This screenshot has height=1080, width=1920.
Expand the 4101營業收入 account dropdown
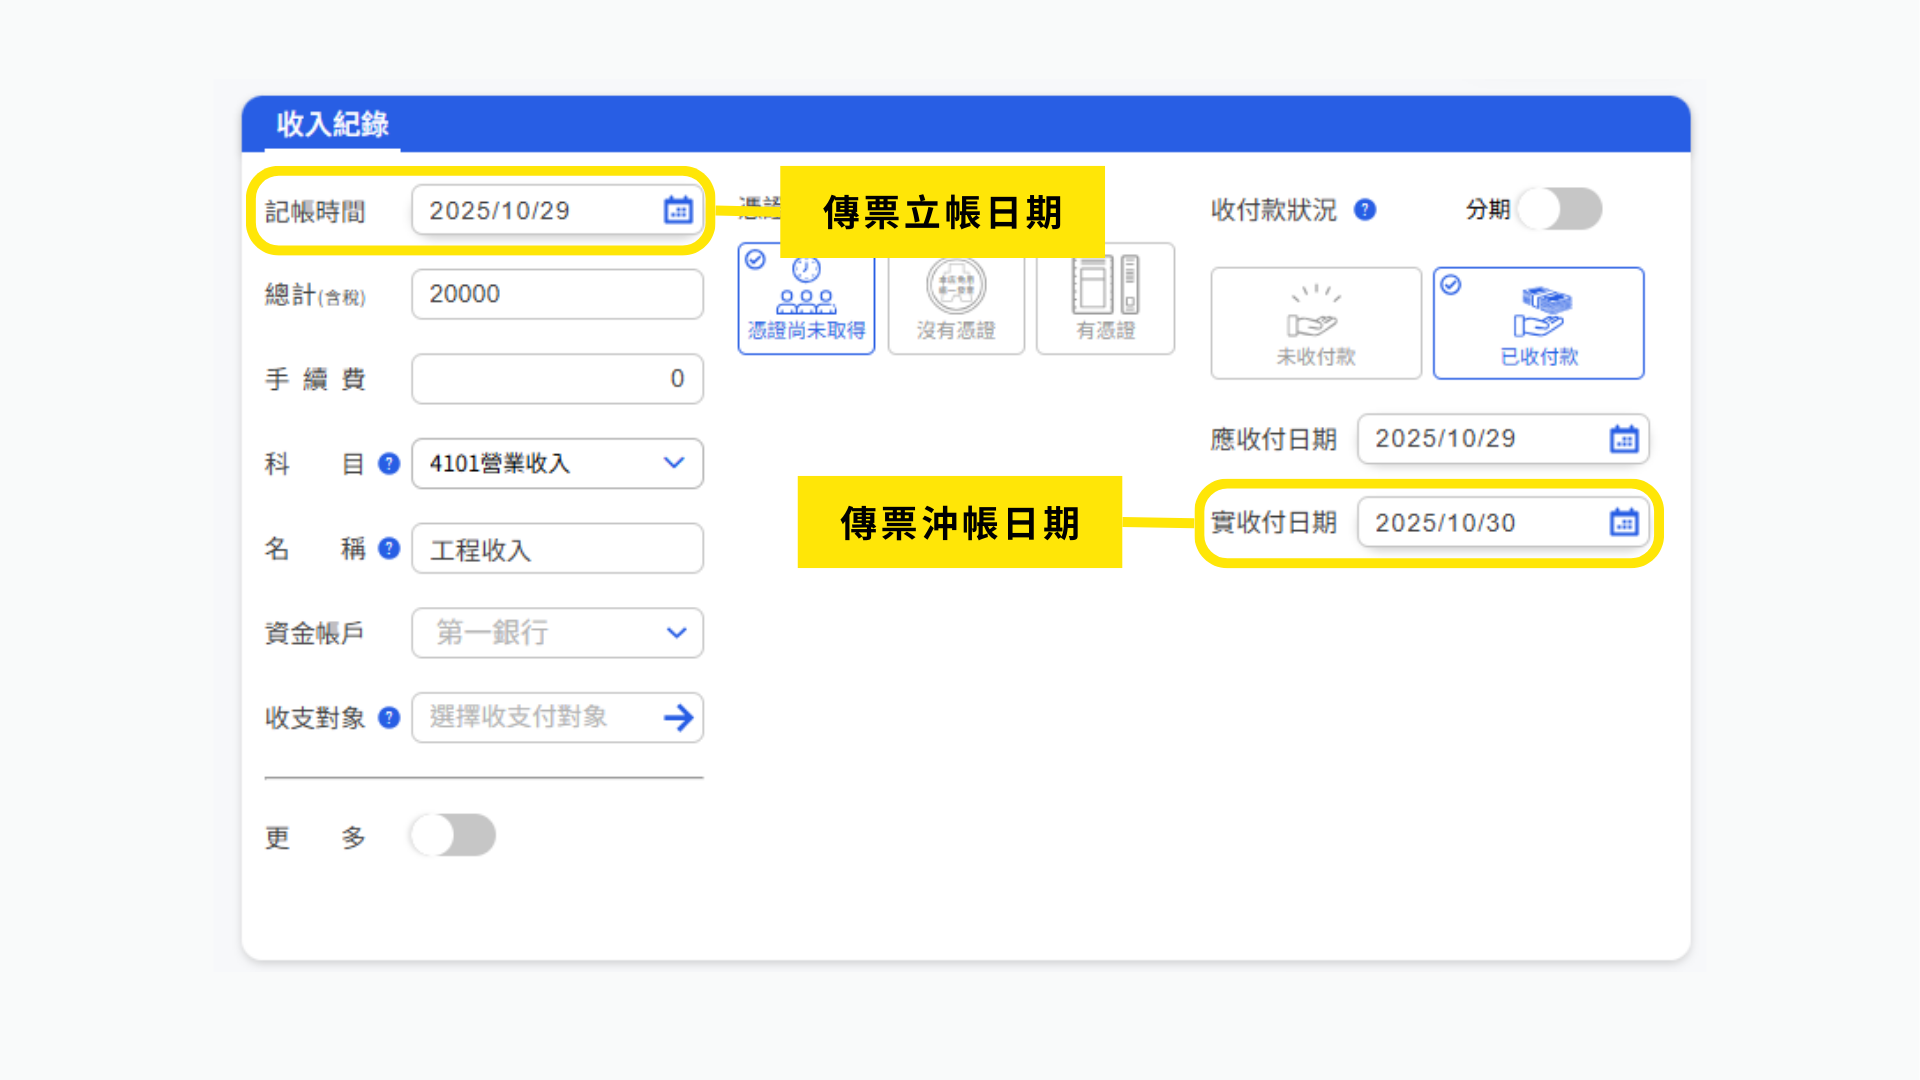click(x=673, y=463)
